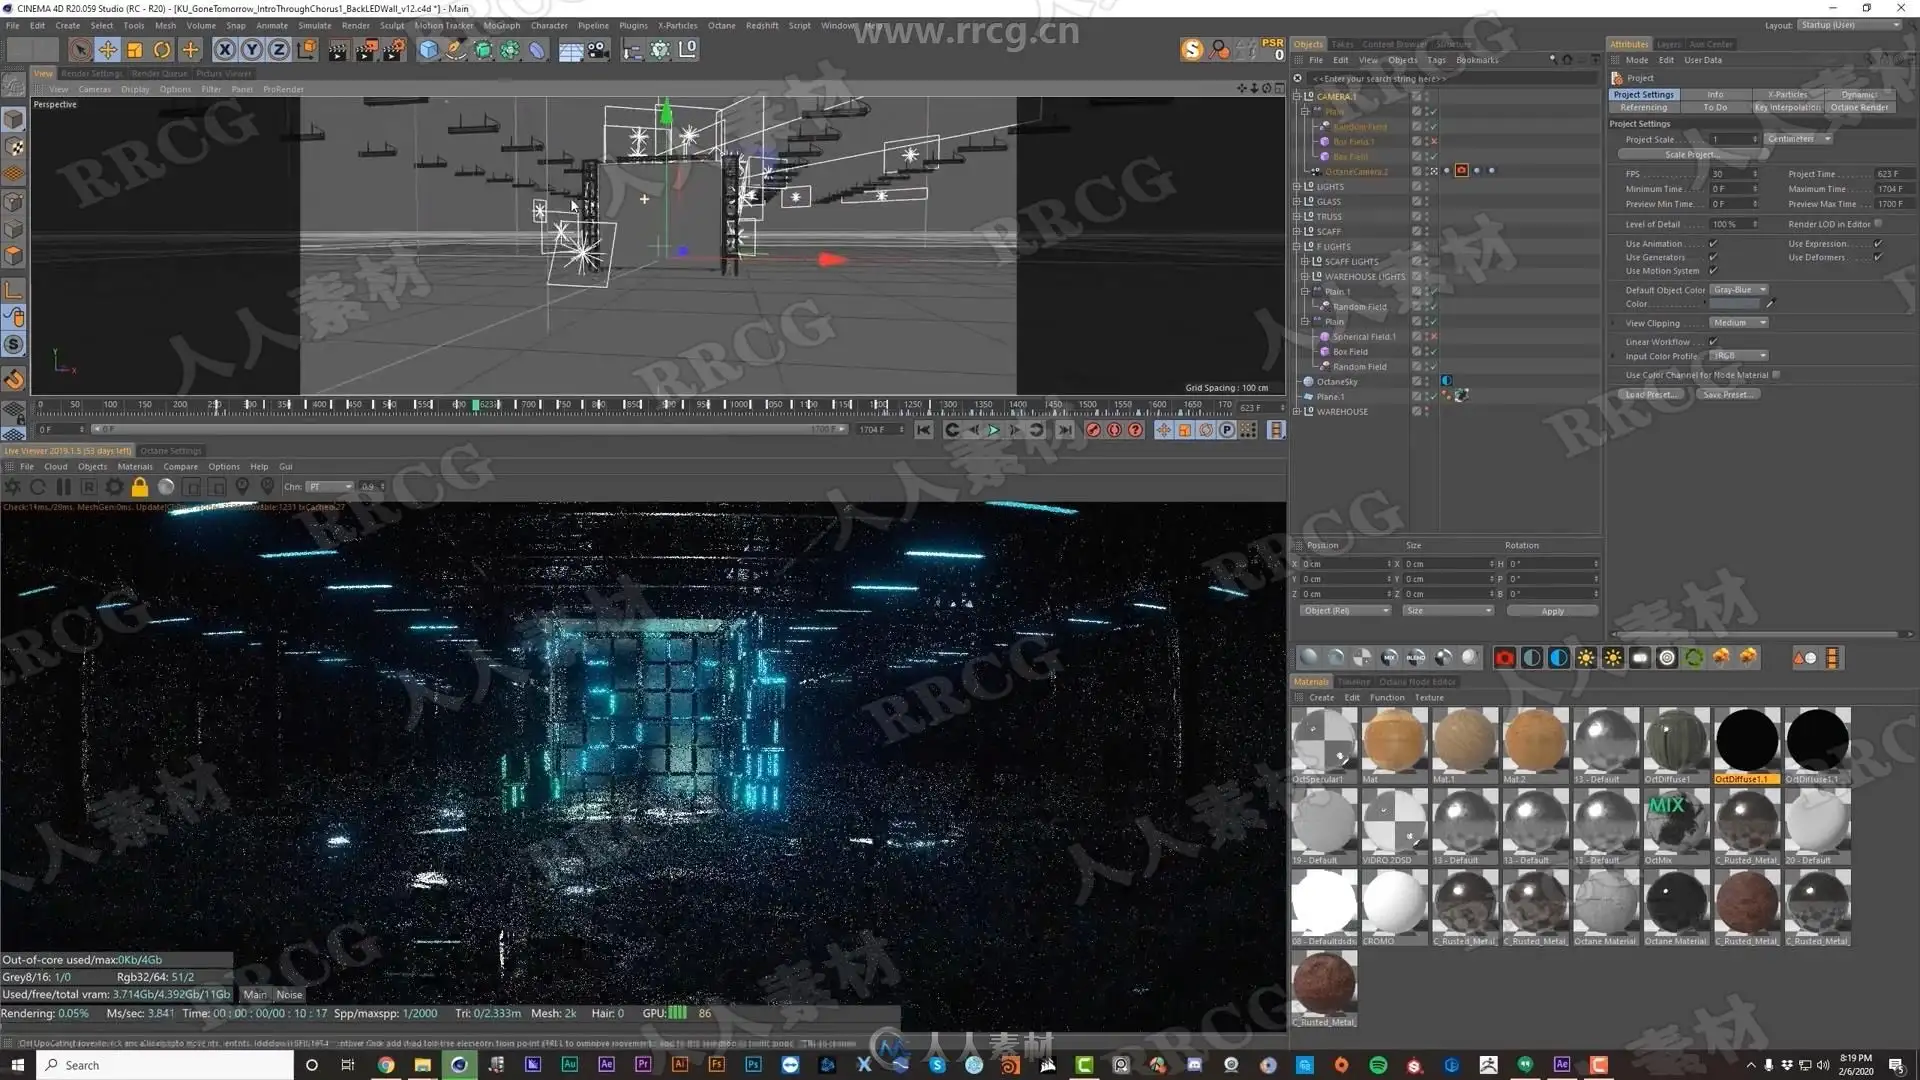Image resolution: width=1920 pixels, height=1080 pixels.
Task: Disable the Linear Workflow checkbox
Action: click(1713, 342)
